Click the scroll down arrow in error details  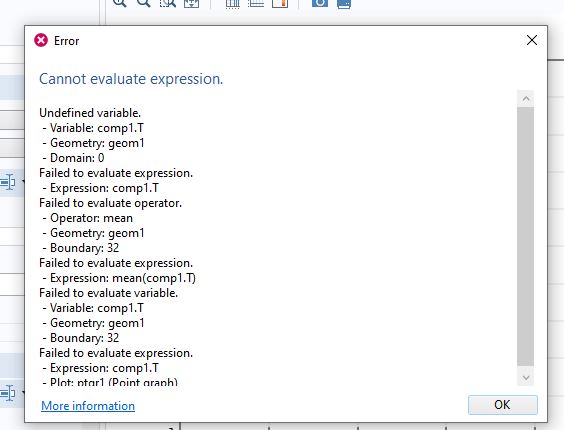pyautogui.click(x=526, y=377)
